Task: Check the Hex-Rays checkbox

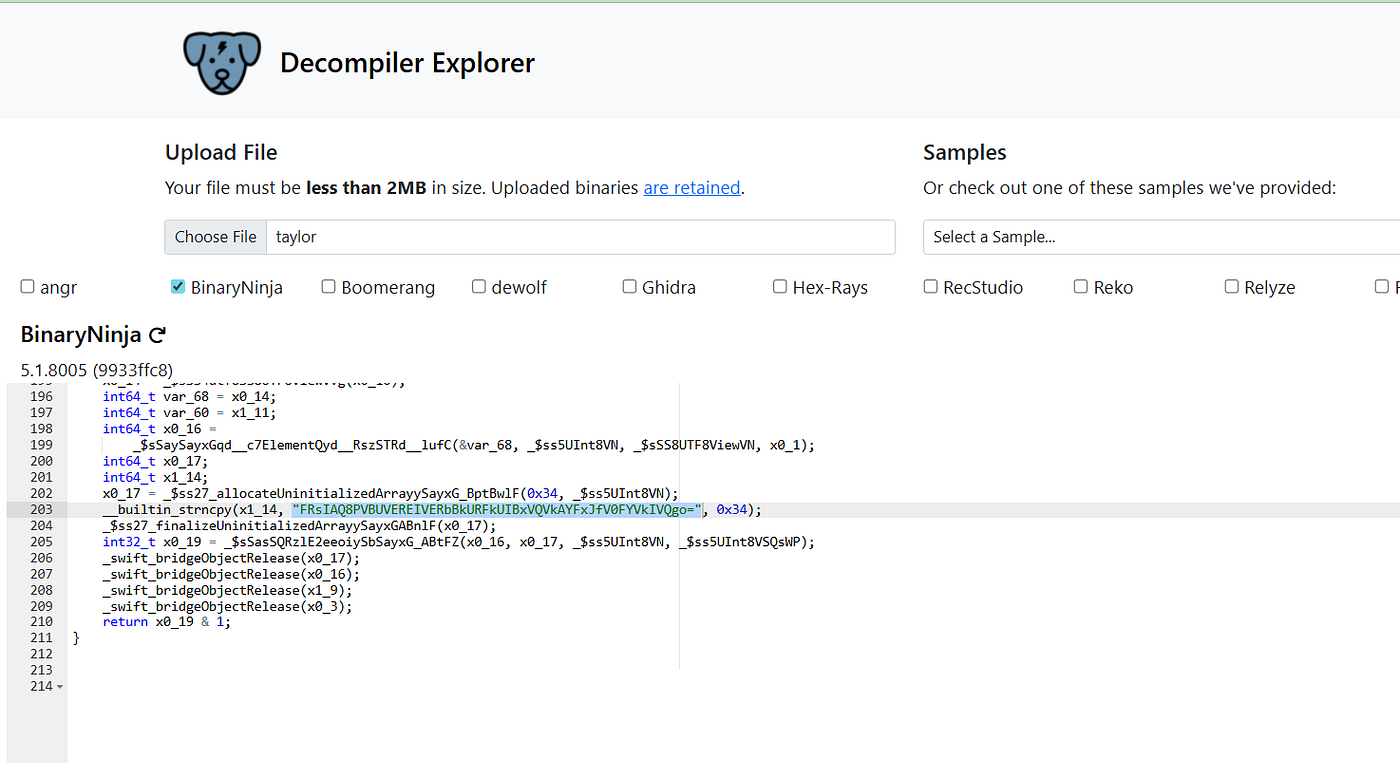Action: click(x=780, y=287)
